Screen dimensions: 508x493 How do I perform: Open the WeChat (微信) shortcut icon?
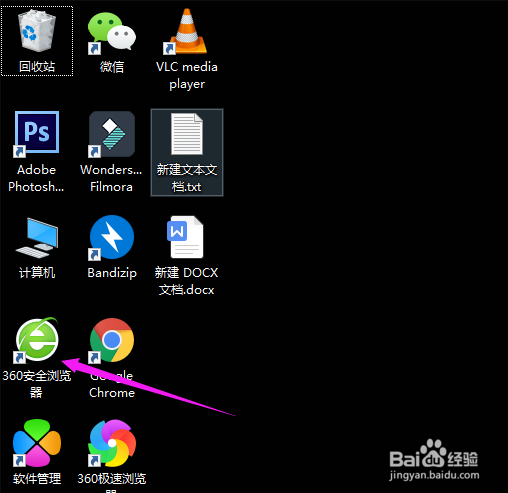pyautogui.click(x=112, y=33)
